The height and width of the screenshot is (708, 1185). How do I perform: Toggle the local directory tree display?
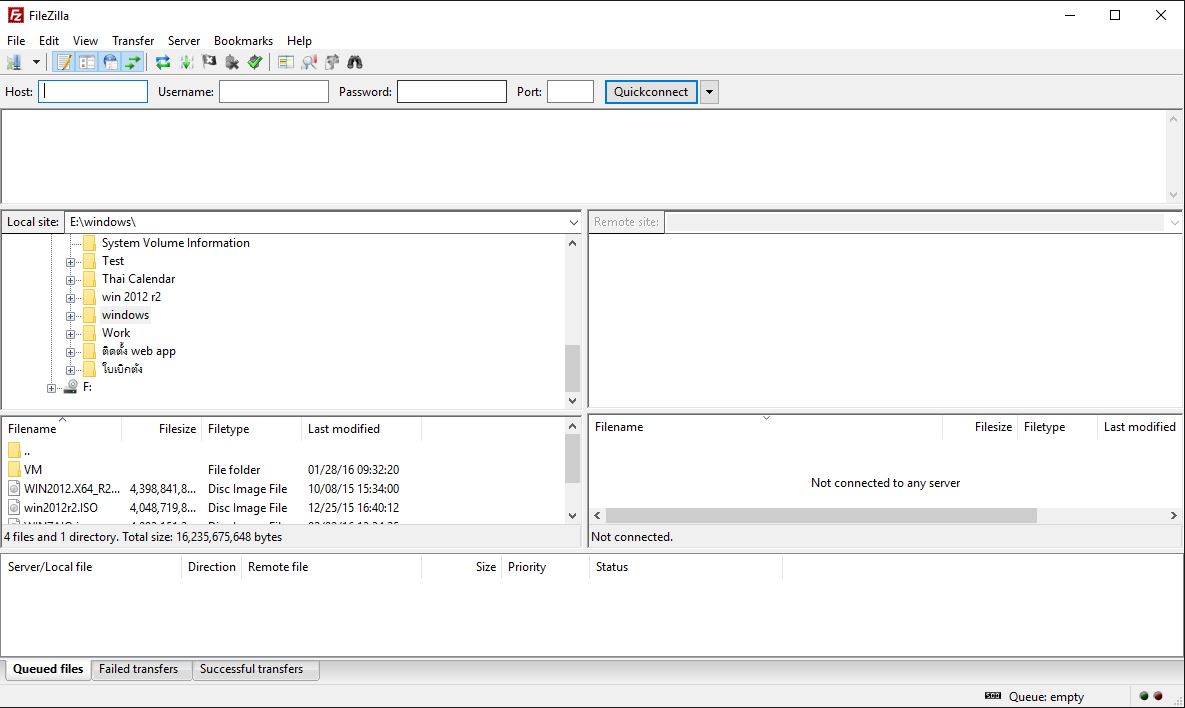(87, 62)
